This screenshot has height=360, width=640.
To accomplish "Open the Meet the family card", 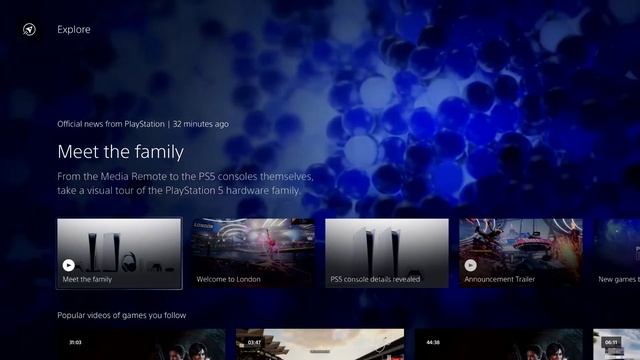I will pyautogui.click(x=119, y=253).
